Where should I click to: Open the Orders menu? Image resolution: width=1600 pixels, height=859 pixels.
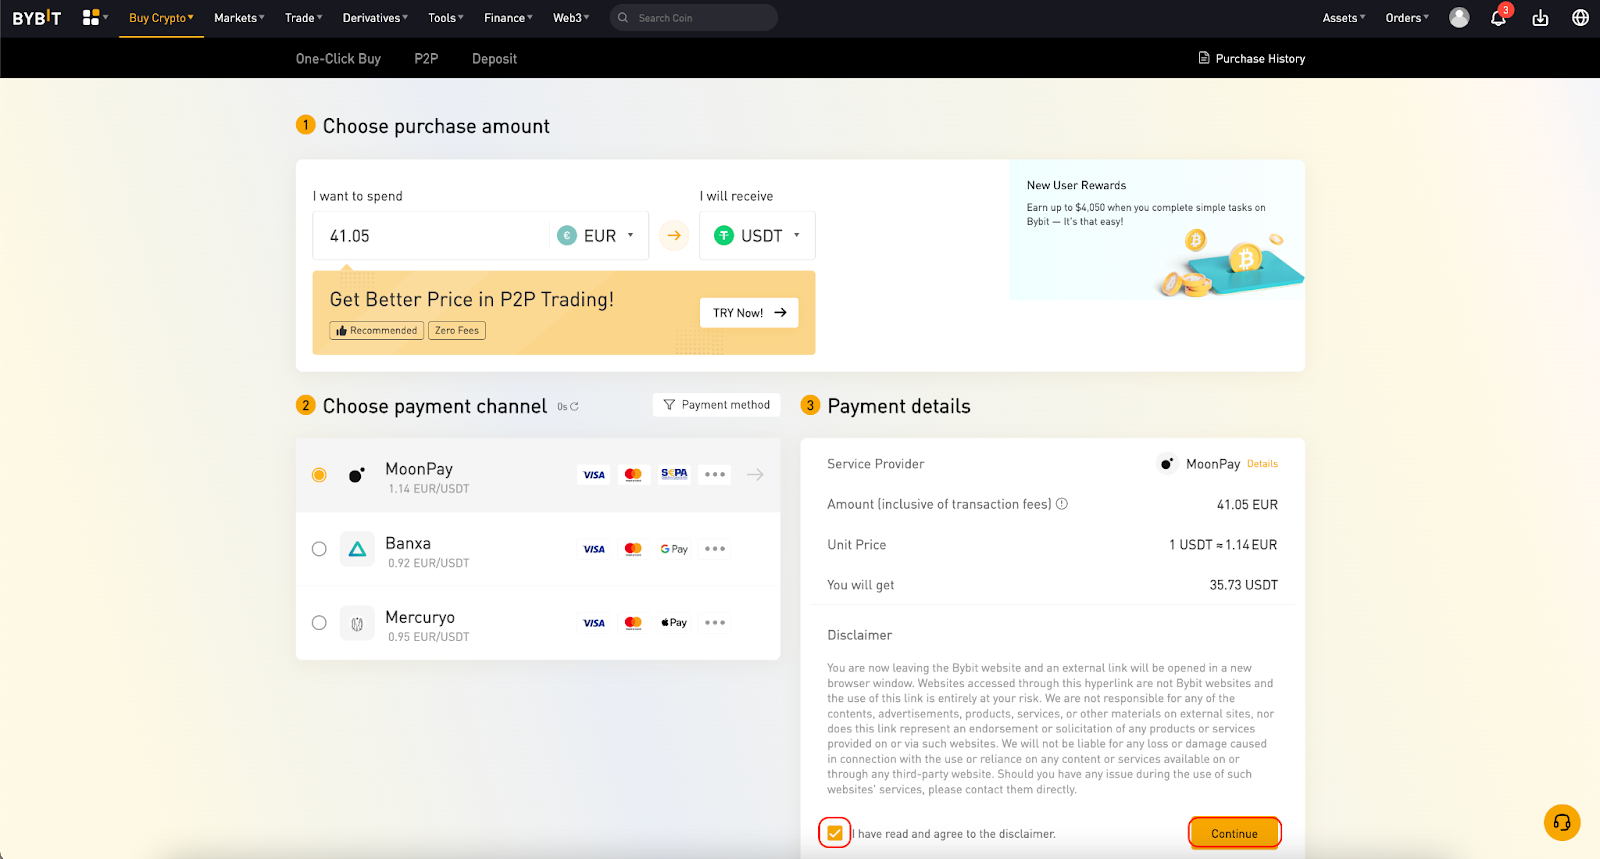[x=1407, y=18]
